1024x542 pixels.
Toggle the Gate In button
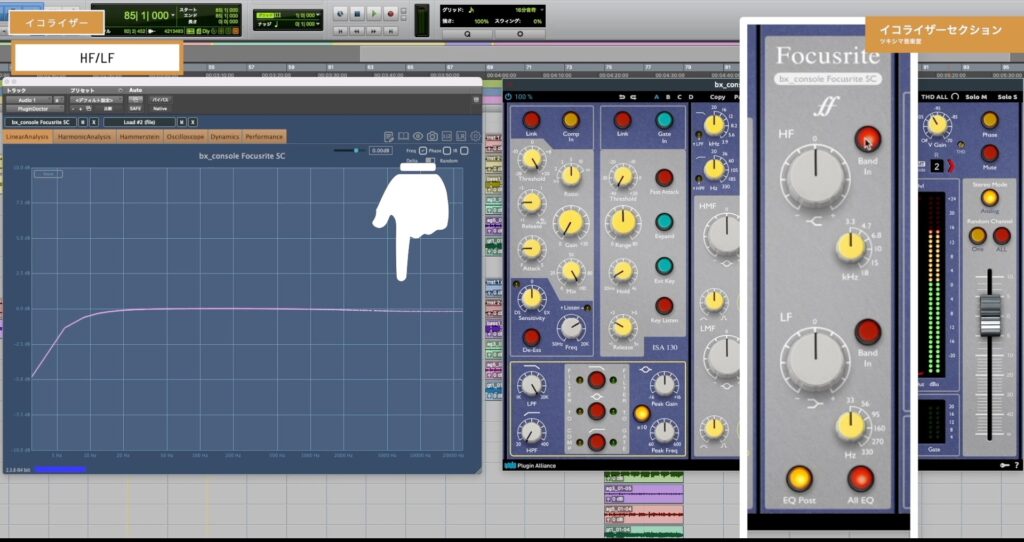(x=664, y=120)
